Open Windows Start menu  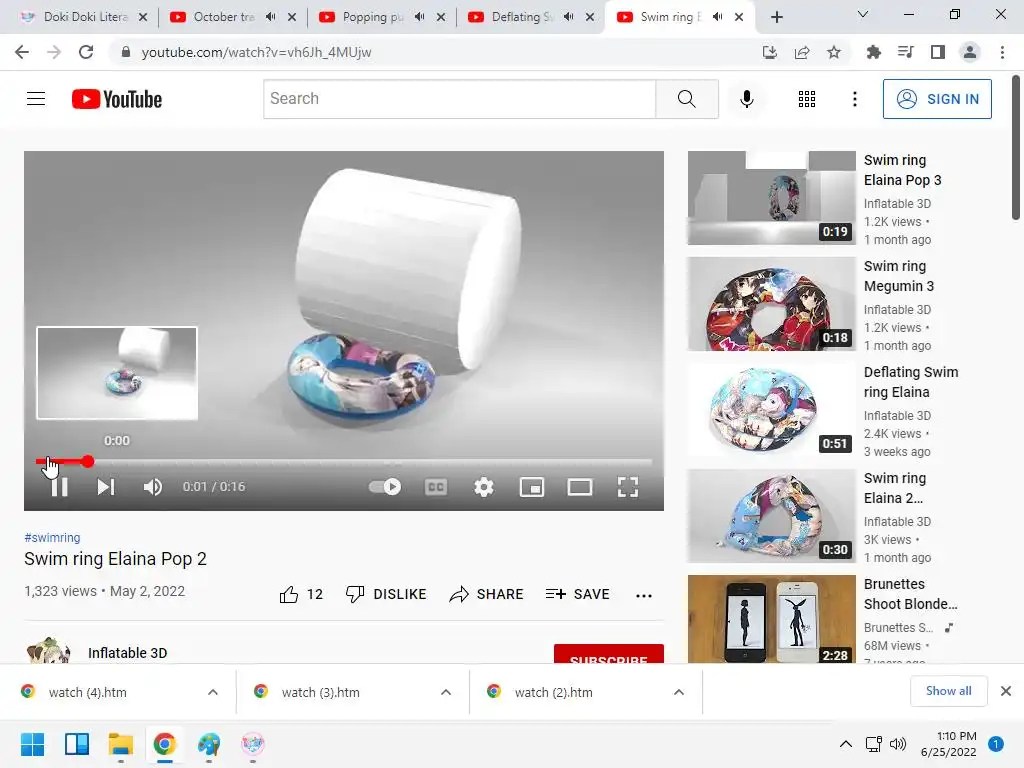[33, 744]
